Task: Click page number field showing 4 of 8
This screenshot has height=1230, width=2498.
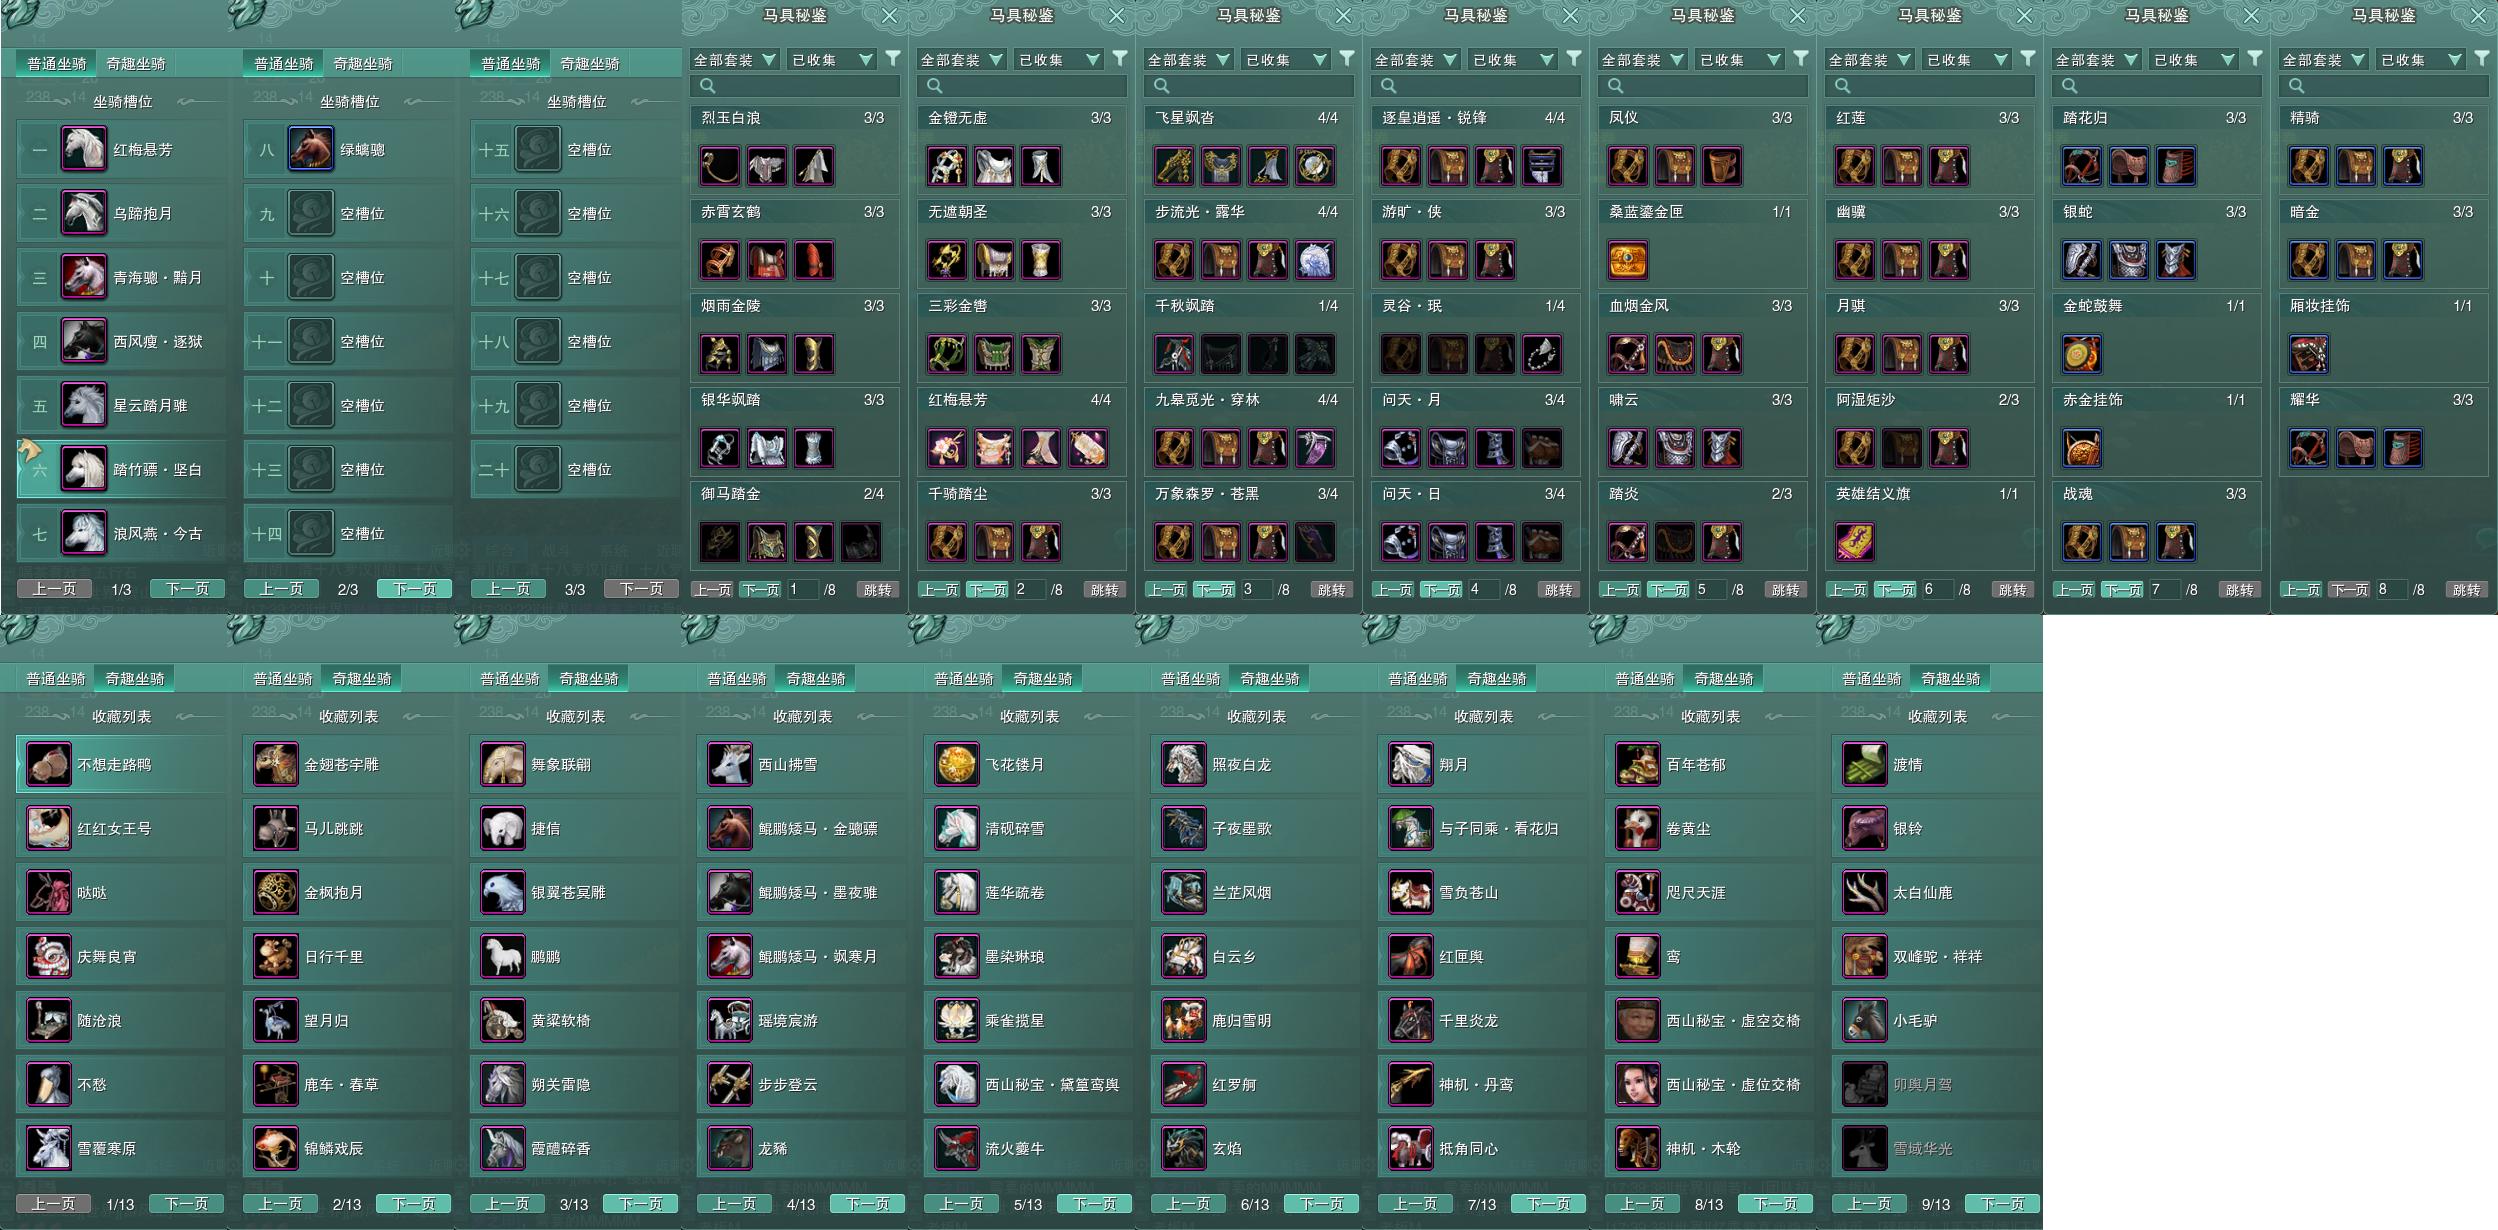Action: point(1483,589)
